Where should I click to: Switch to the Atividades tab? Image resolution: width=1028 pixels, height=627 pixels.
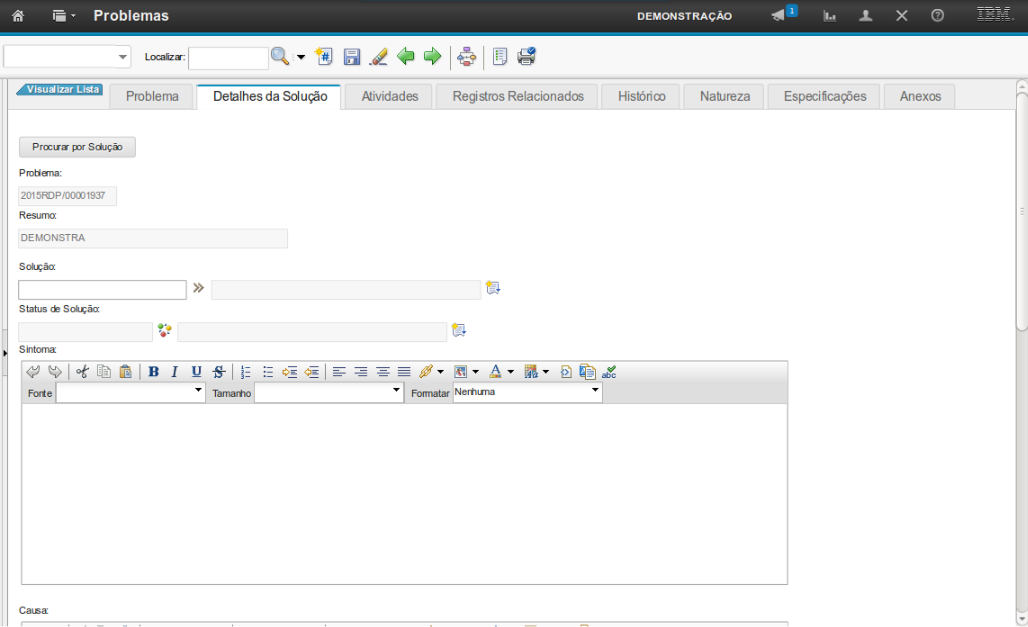389,97
